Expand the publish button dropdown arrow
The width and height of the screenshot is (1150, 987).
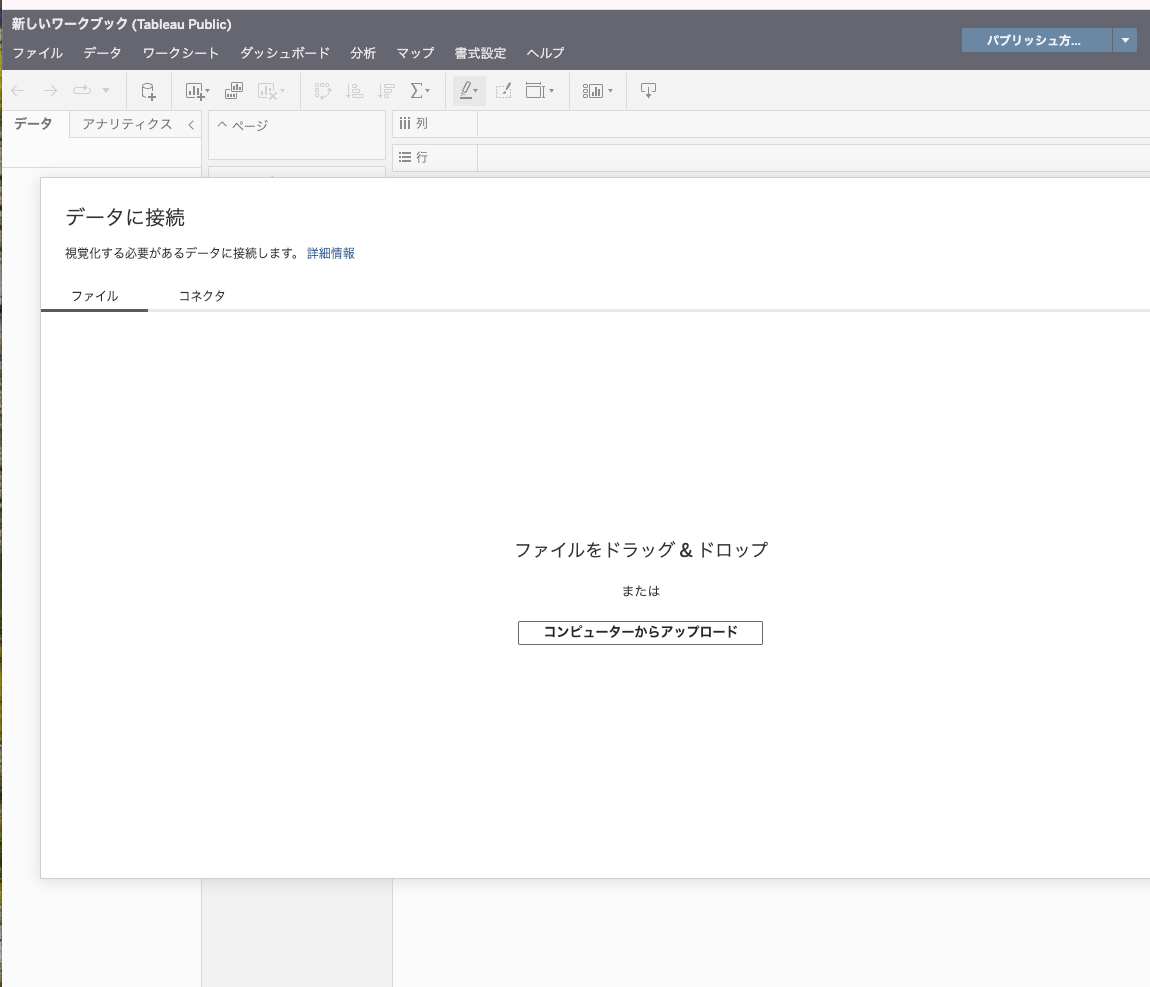[x=1125, y=40]
